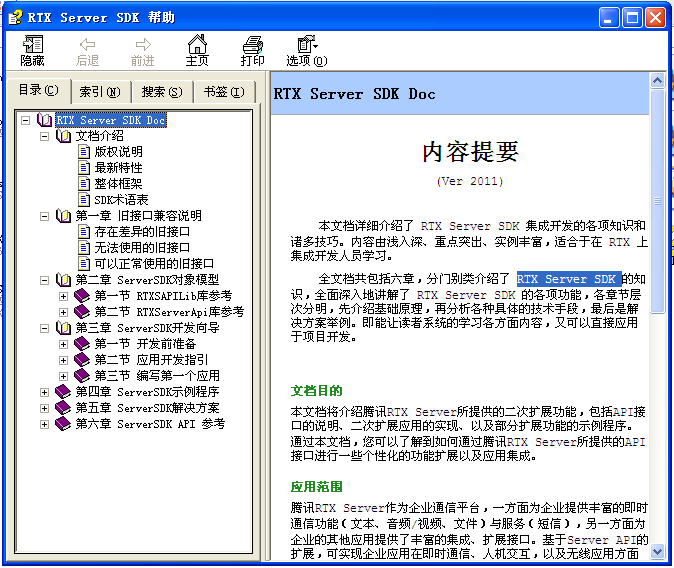The width and height of the screenshot is (674, 568).
Task: Click the open book icon beside 文档介绍
Action: click(x=63, y=136)
